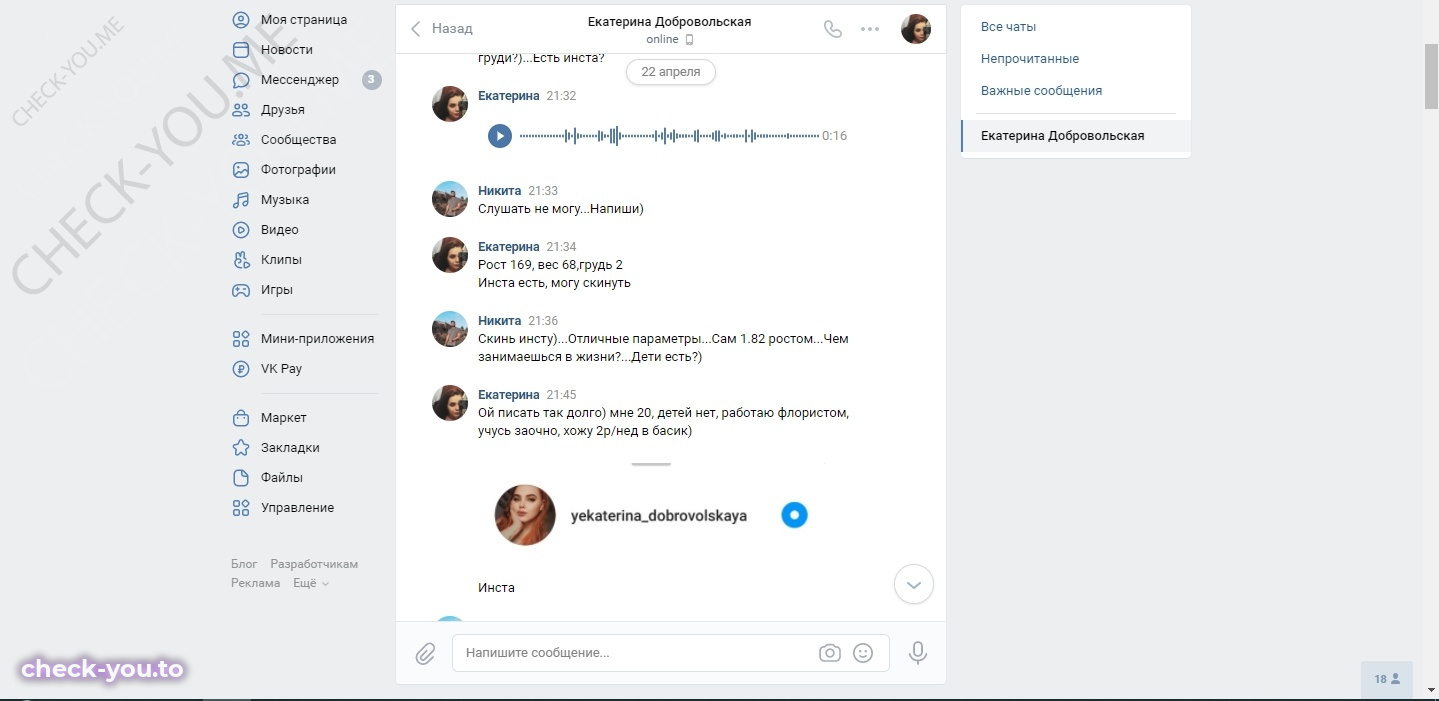
Task: Click the microphone voice message icon
Action: 918,653
